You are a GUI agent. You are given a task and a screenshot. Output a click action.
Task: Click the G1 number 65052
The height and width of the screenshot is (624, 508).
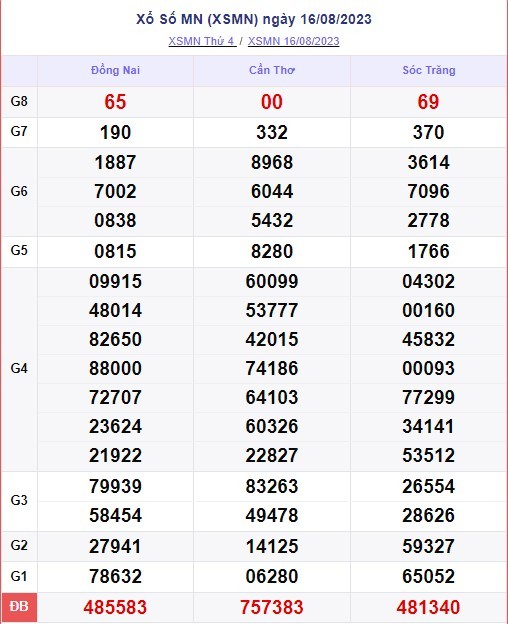click(x=428, y=577)
